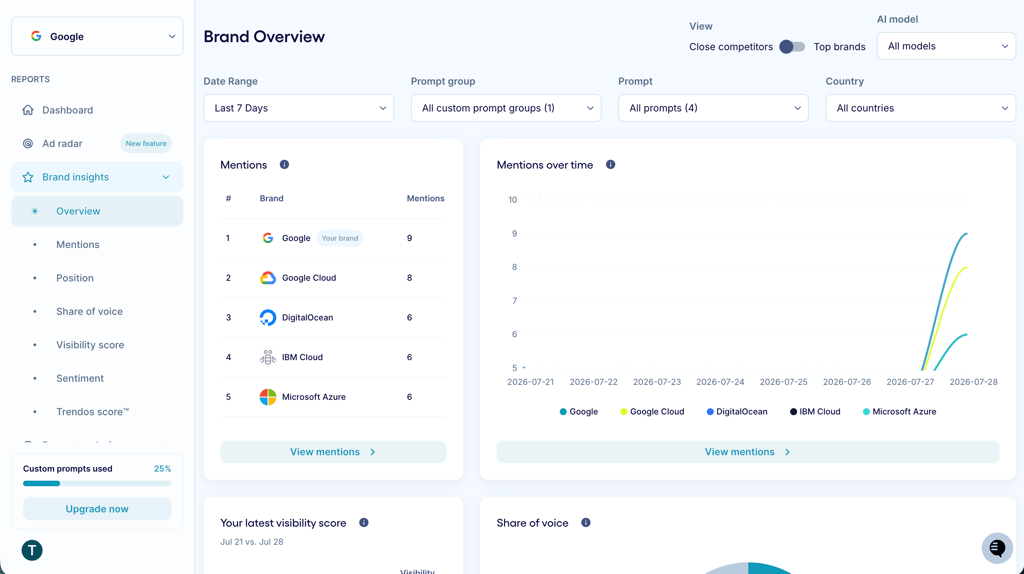Click info icon by latest visibility score
Screen dimensions: 1024x574
364,522
